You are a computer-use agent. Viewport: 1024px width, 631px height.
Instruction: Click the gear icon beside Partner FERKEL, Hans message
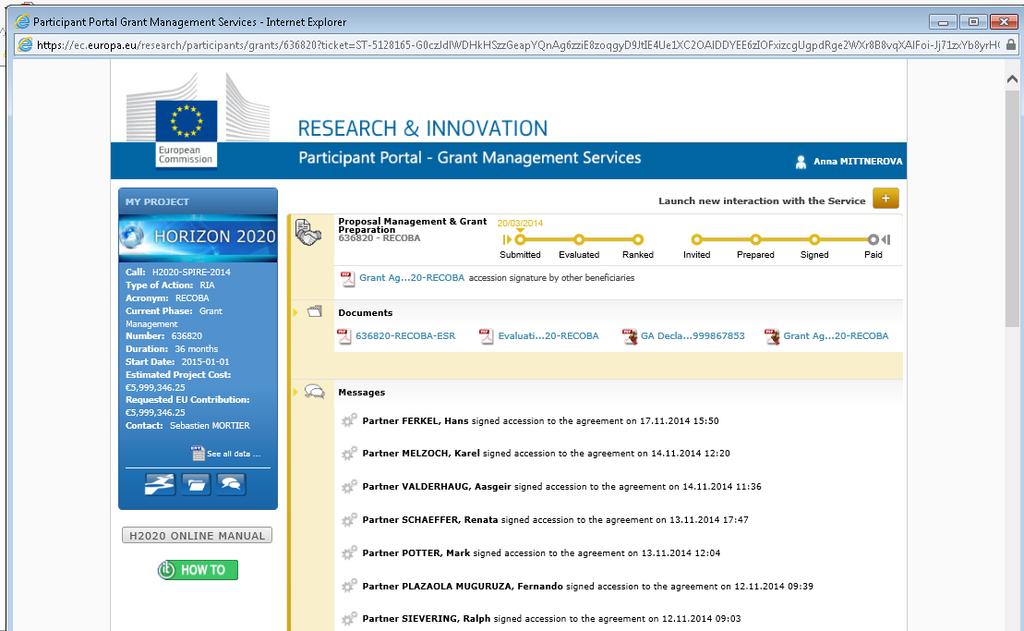349,421
